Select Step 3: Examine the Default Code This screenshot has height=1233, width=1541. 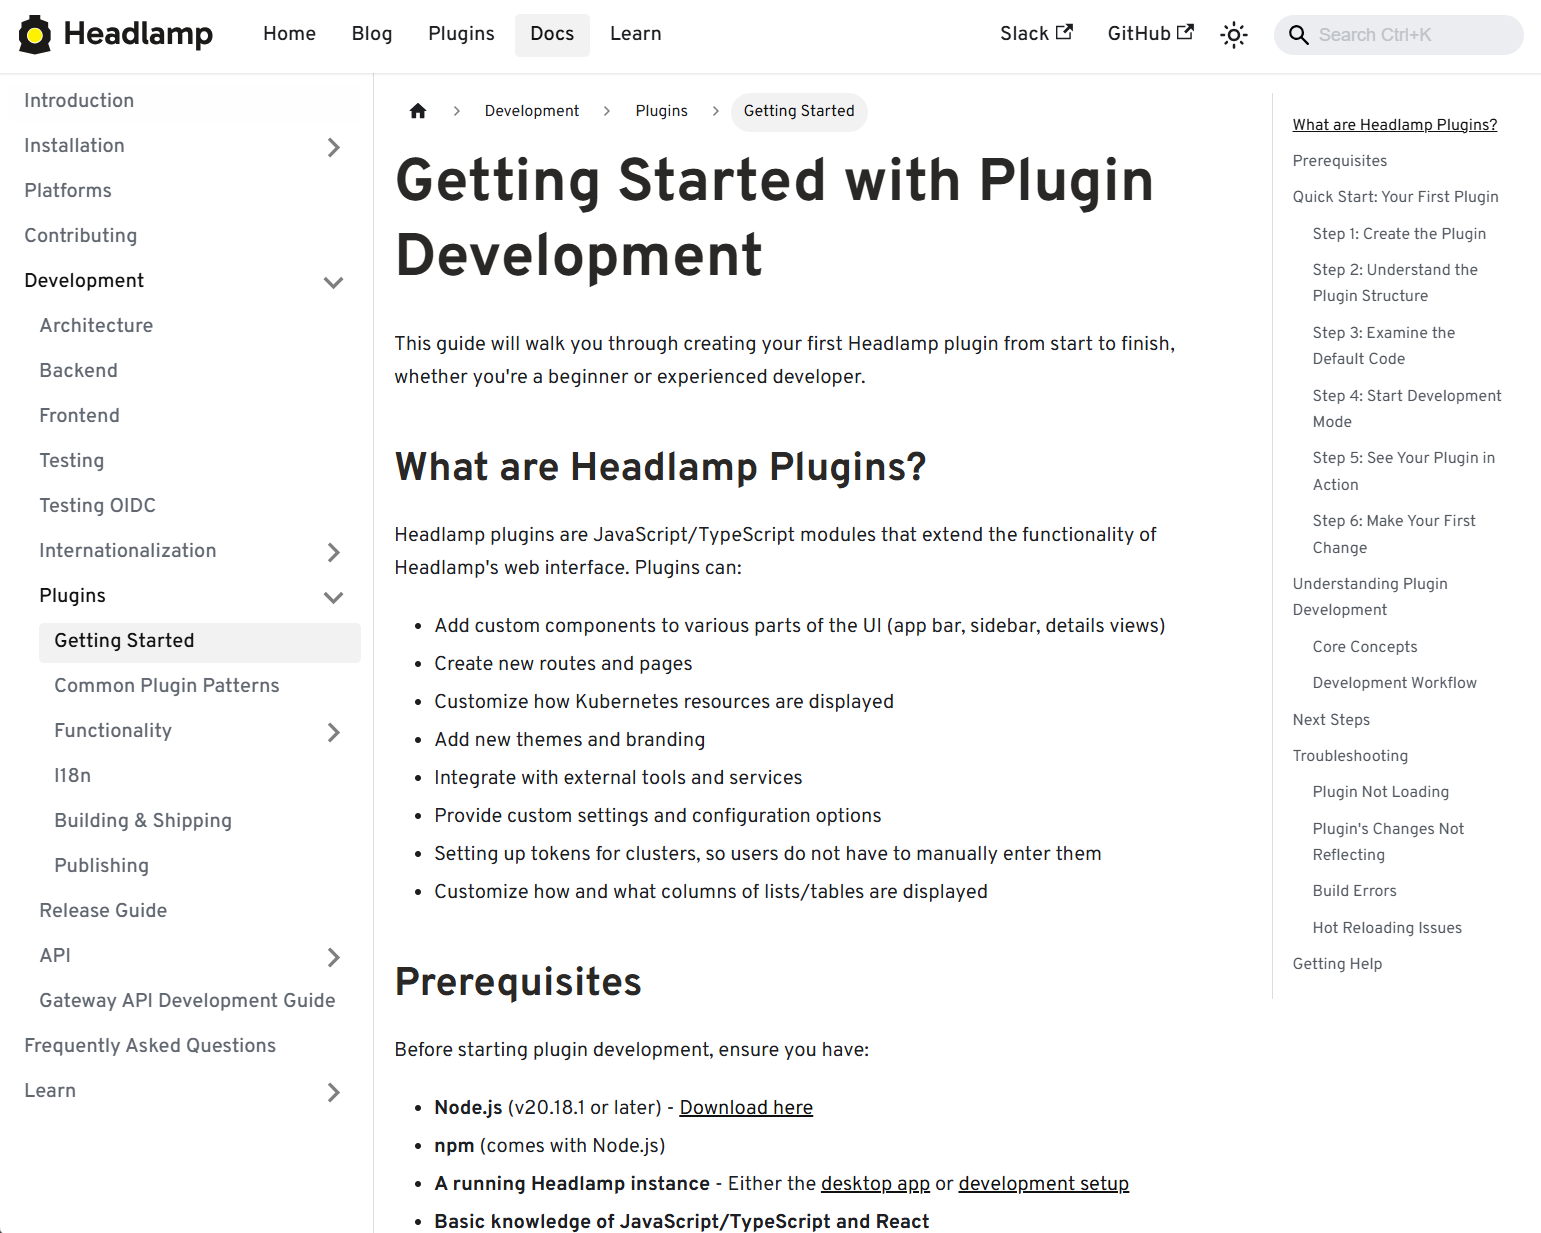1384,345
